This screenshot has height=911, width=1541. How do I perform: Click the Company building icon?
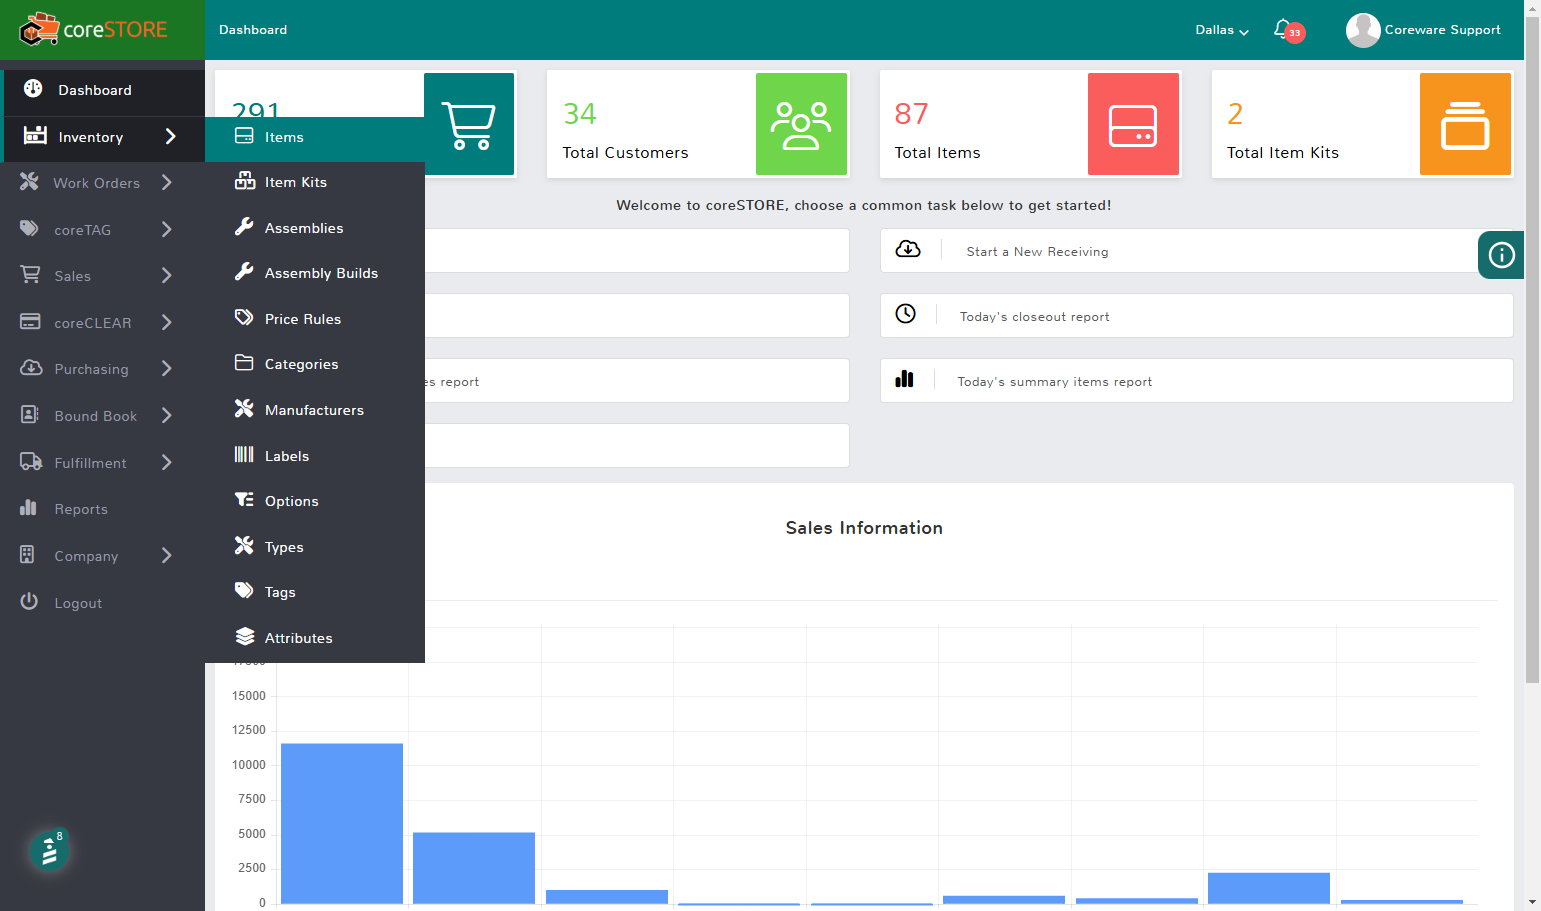pos(27,554)
